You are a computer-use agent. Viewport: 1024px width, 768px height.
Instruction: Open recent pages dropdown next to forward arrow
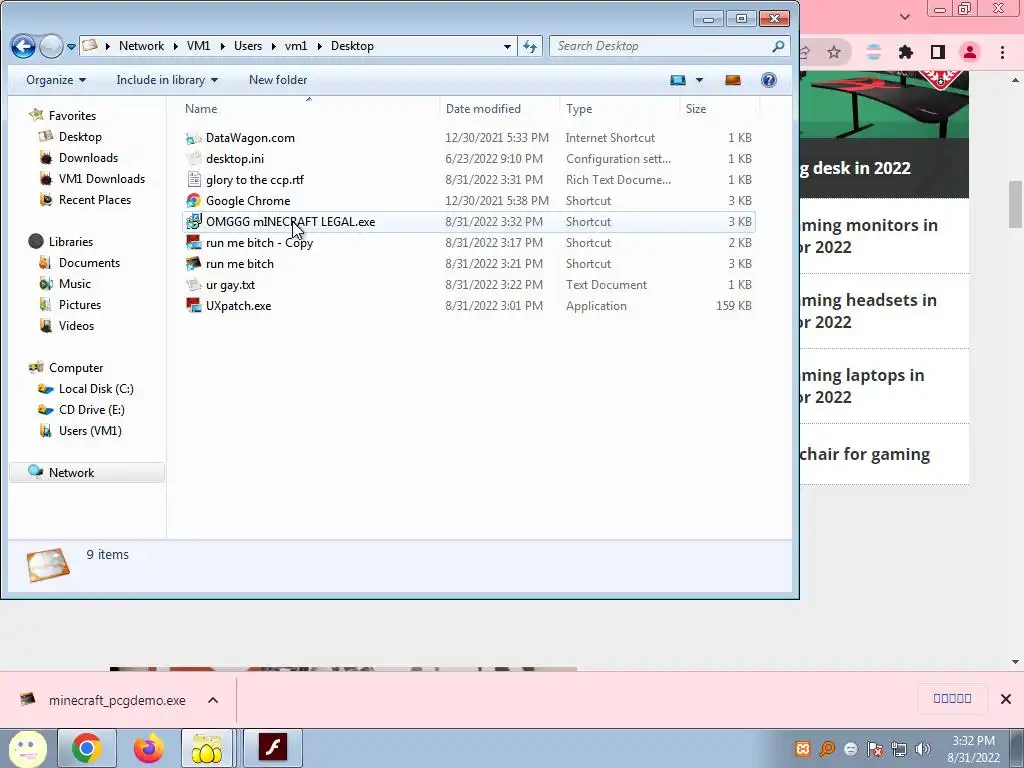[72, 46]
